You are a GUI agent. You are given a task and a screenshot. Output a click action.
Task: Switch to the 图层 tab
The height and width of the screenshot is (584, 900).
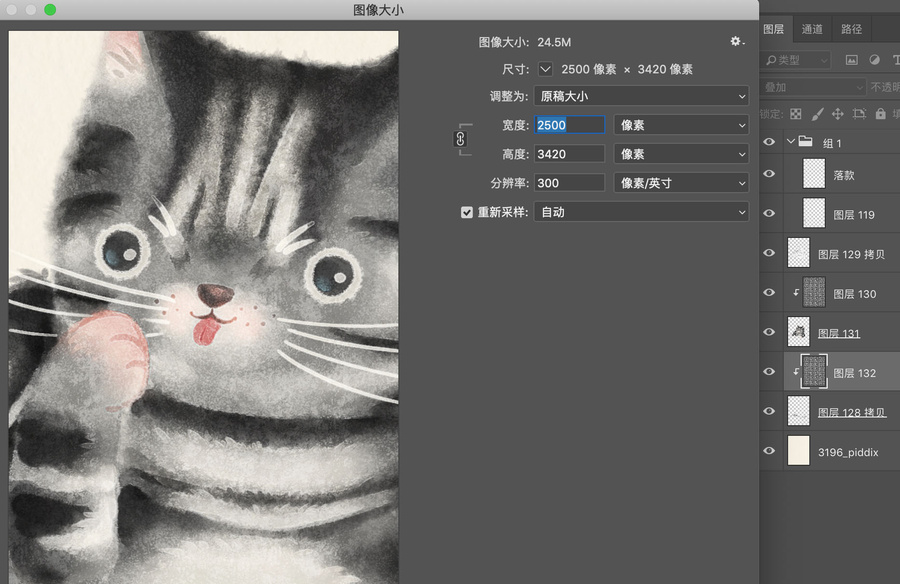click(x=774, y=29)
